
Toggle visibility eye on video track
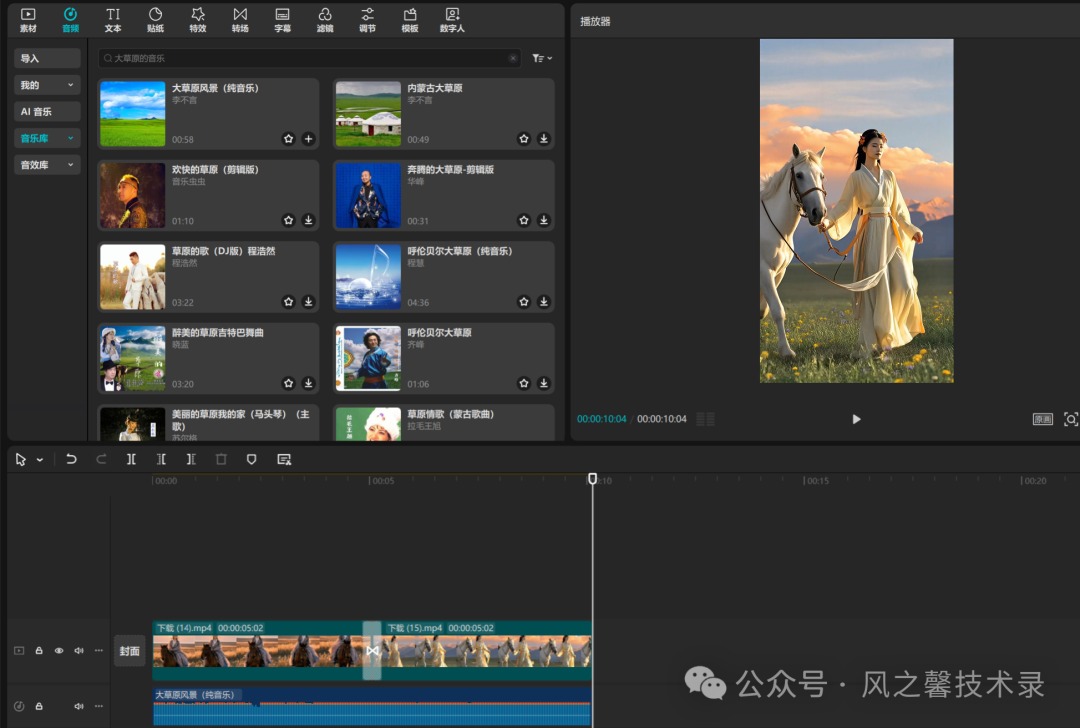(x=59, y=651)
